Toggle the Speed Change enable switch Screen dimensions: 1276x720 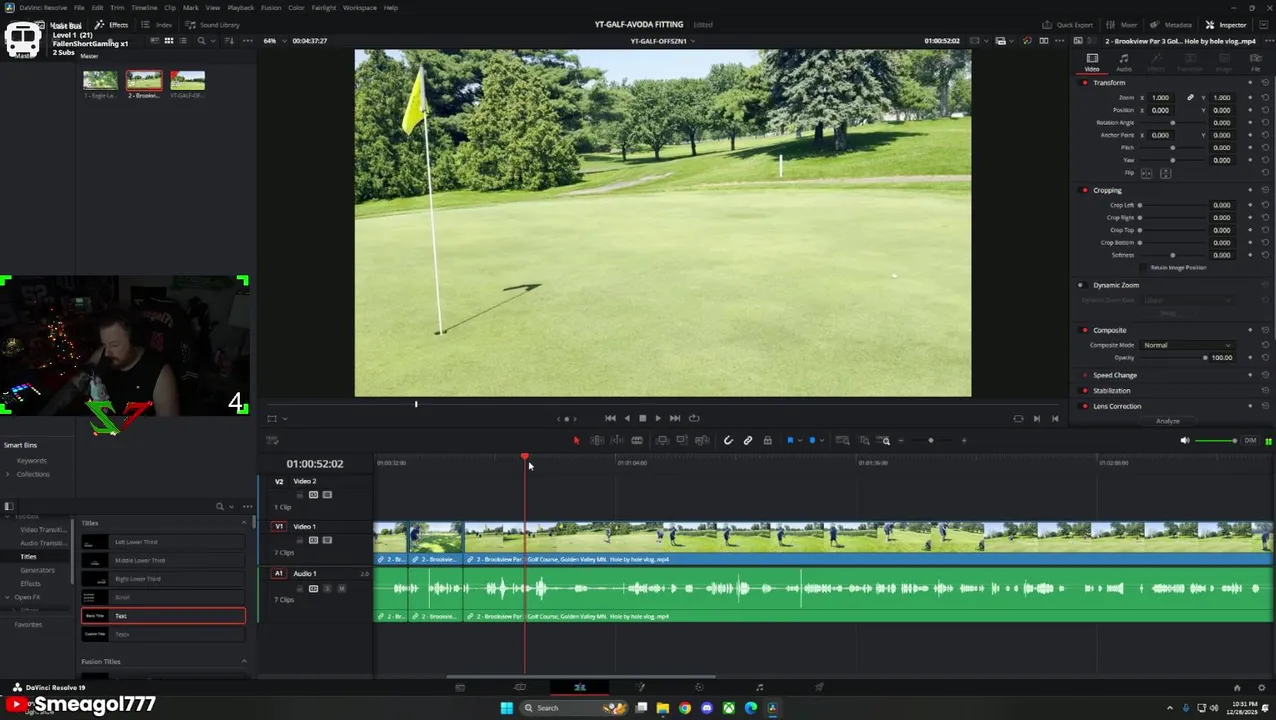(x=1085, y=375)
